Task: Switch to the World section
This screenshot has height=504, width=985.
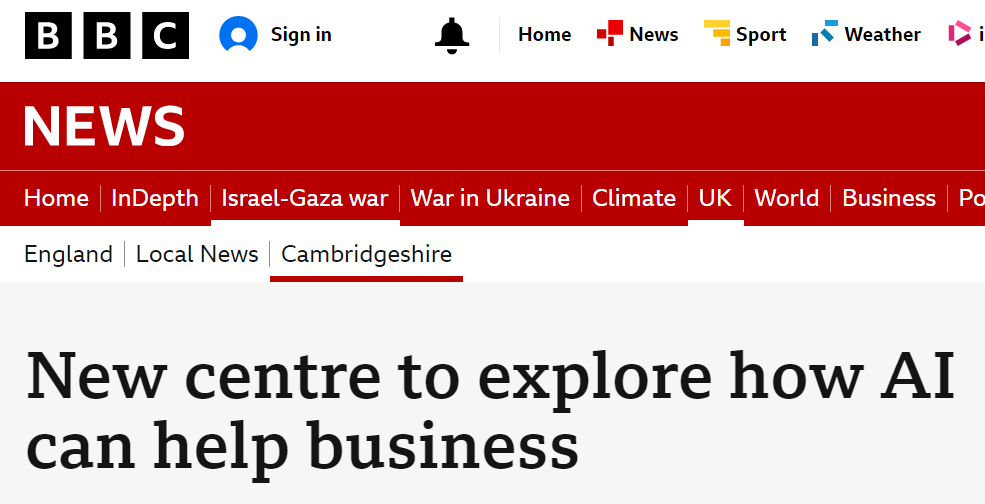Action: [x=786, y=198]
